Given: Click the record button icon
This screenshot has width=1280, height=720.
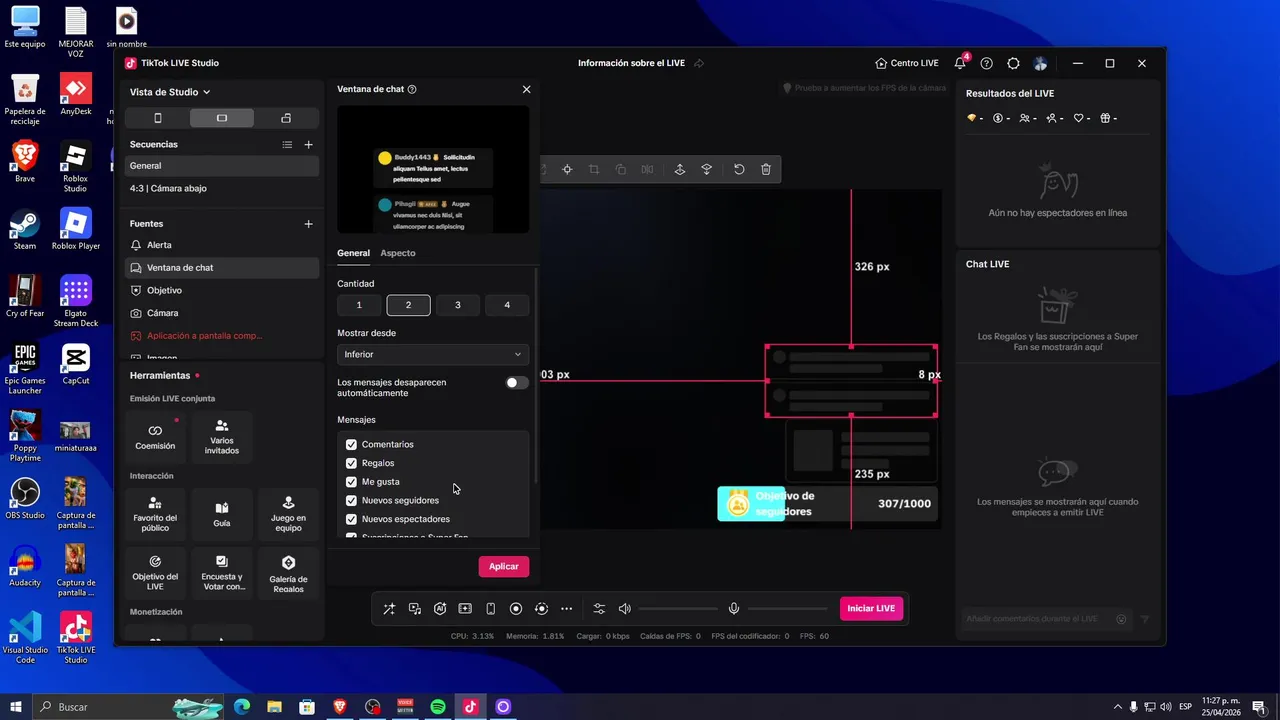Looking at the screenshot, I should pyautogui.click(x=516, y=609).
